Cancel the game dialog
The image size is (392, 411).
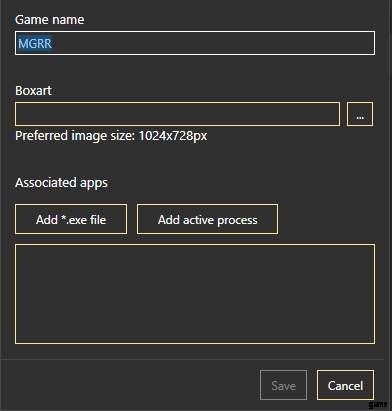[x=345, y=385]
